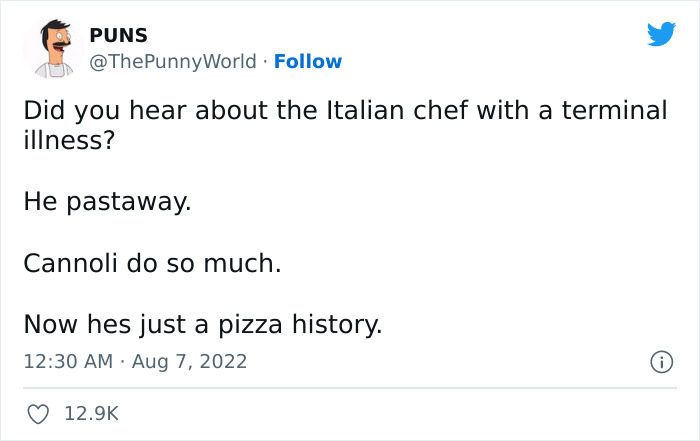Click the Twitter bird logo
Viewport: 700px width, 441px height.
pos(661,34)
